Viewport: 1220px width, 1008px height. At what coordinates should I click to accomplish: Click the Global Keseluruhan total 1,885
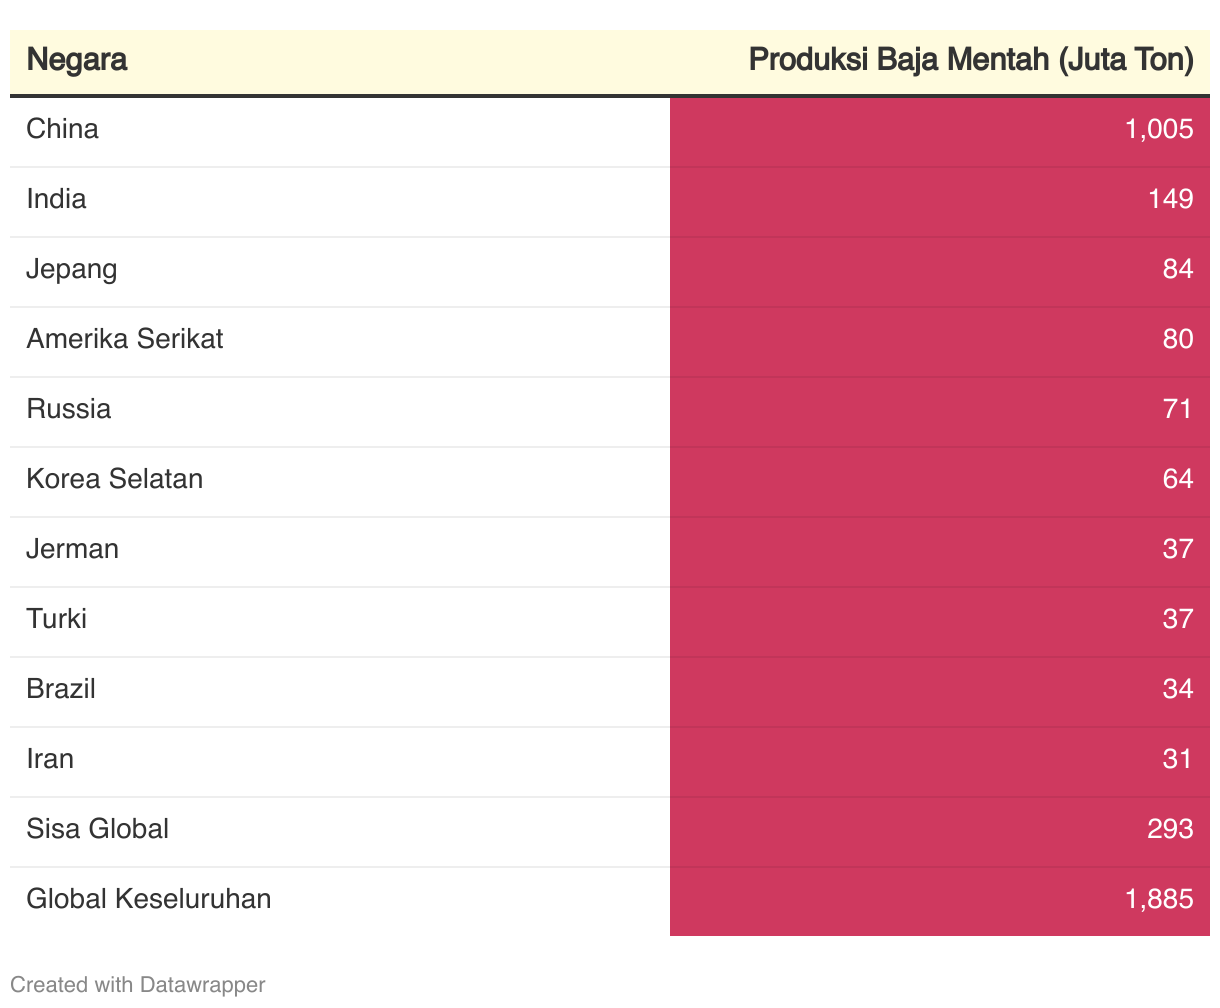1159,899
